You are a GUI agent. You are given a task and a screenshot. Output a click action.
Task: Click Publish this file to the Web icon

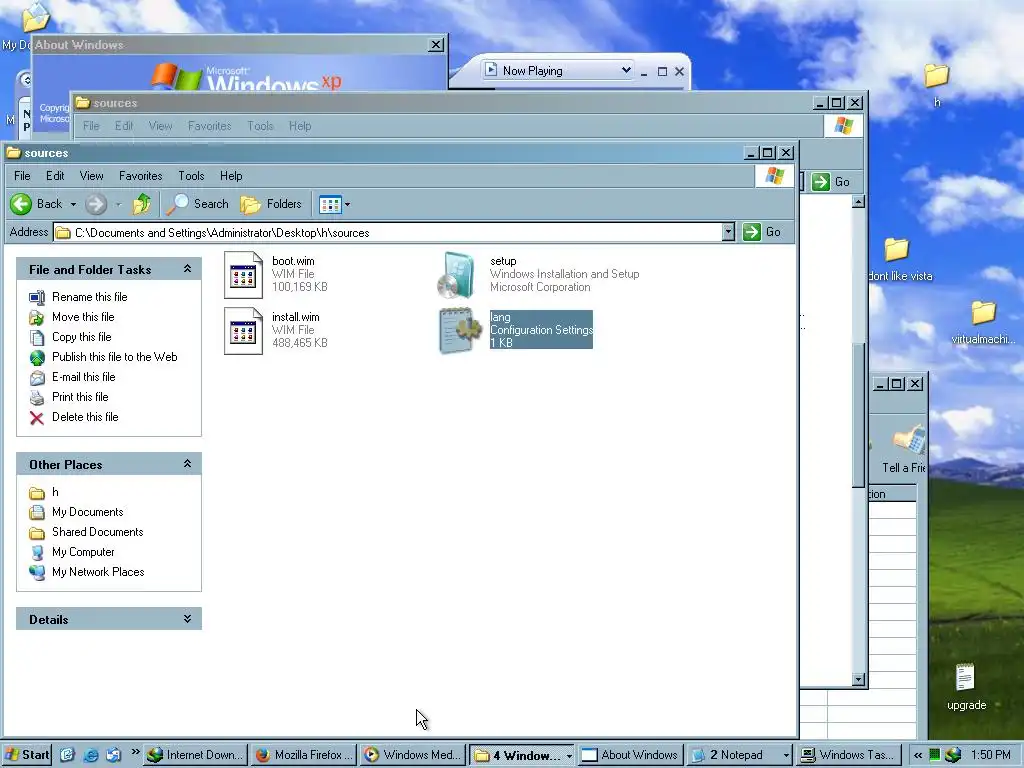(x=37, y=357)
